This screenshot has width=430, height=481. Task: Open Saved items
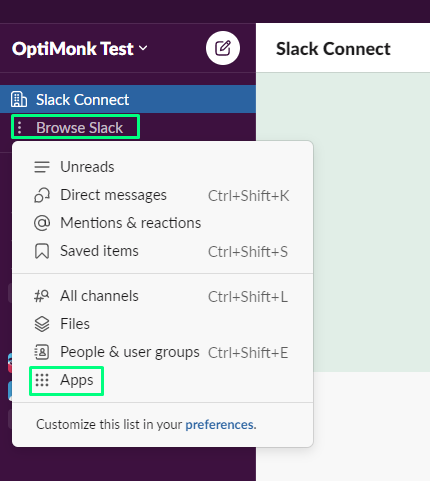163,251
